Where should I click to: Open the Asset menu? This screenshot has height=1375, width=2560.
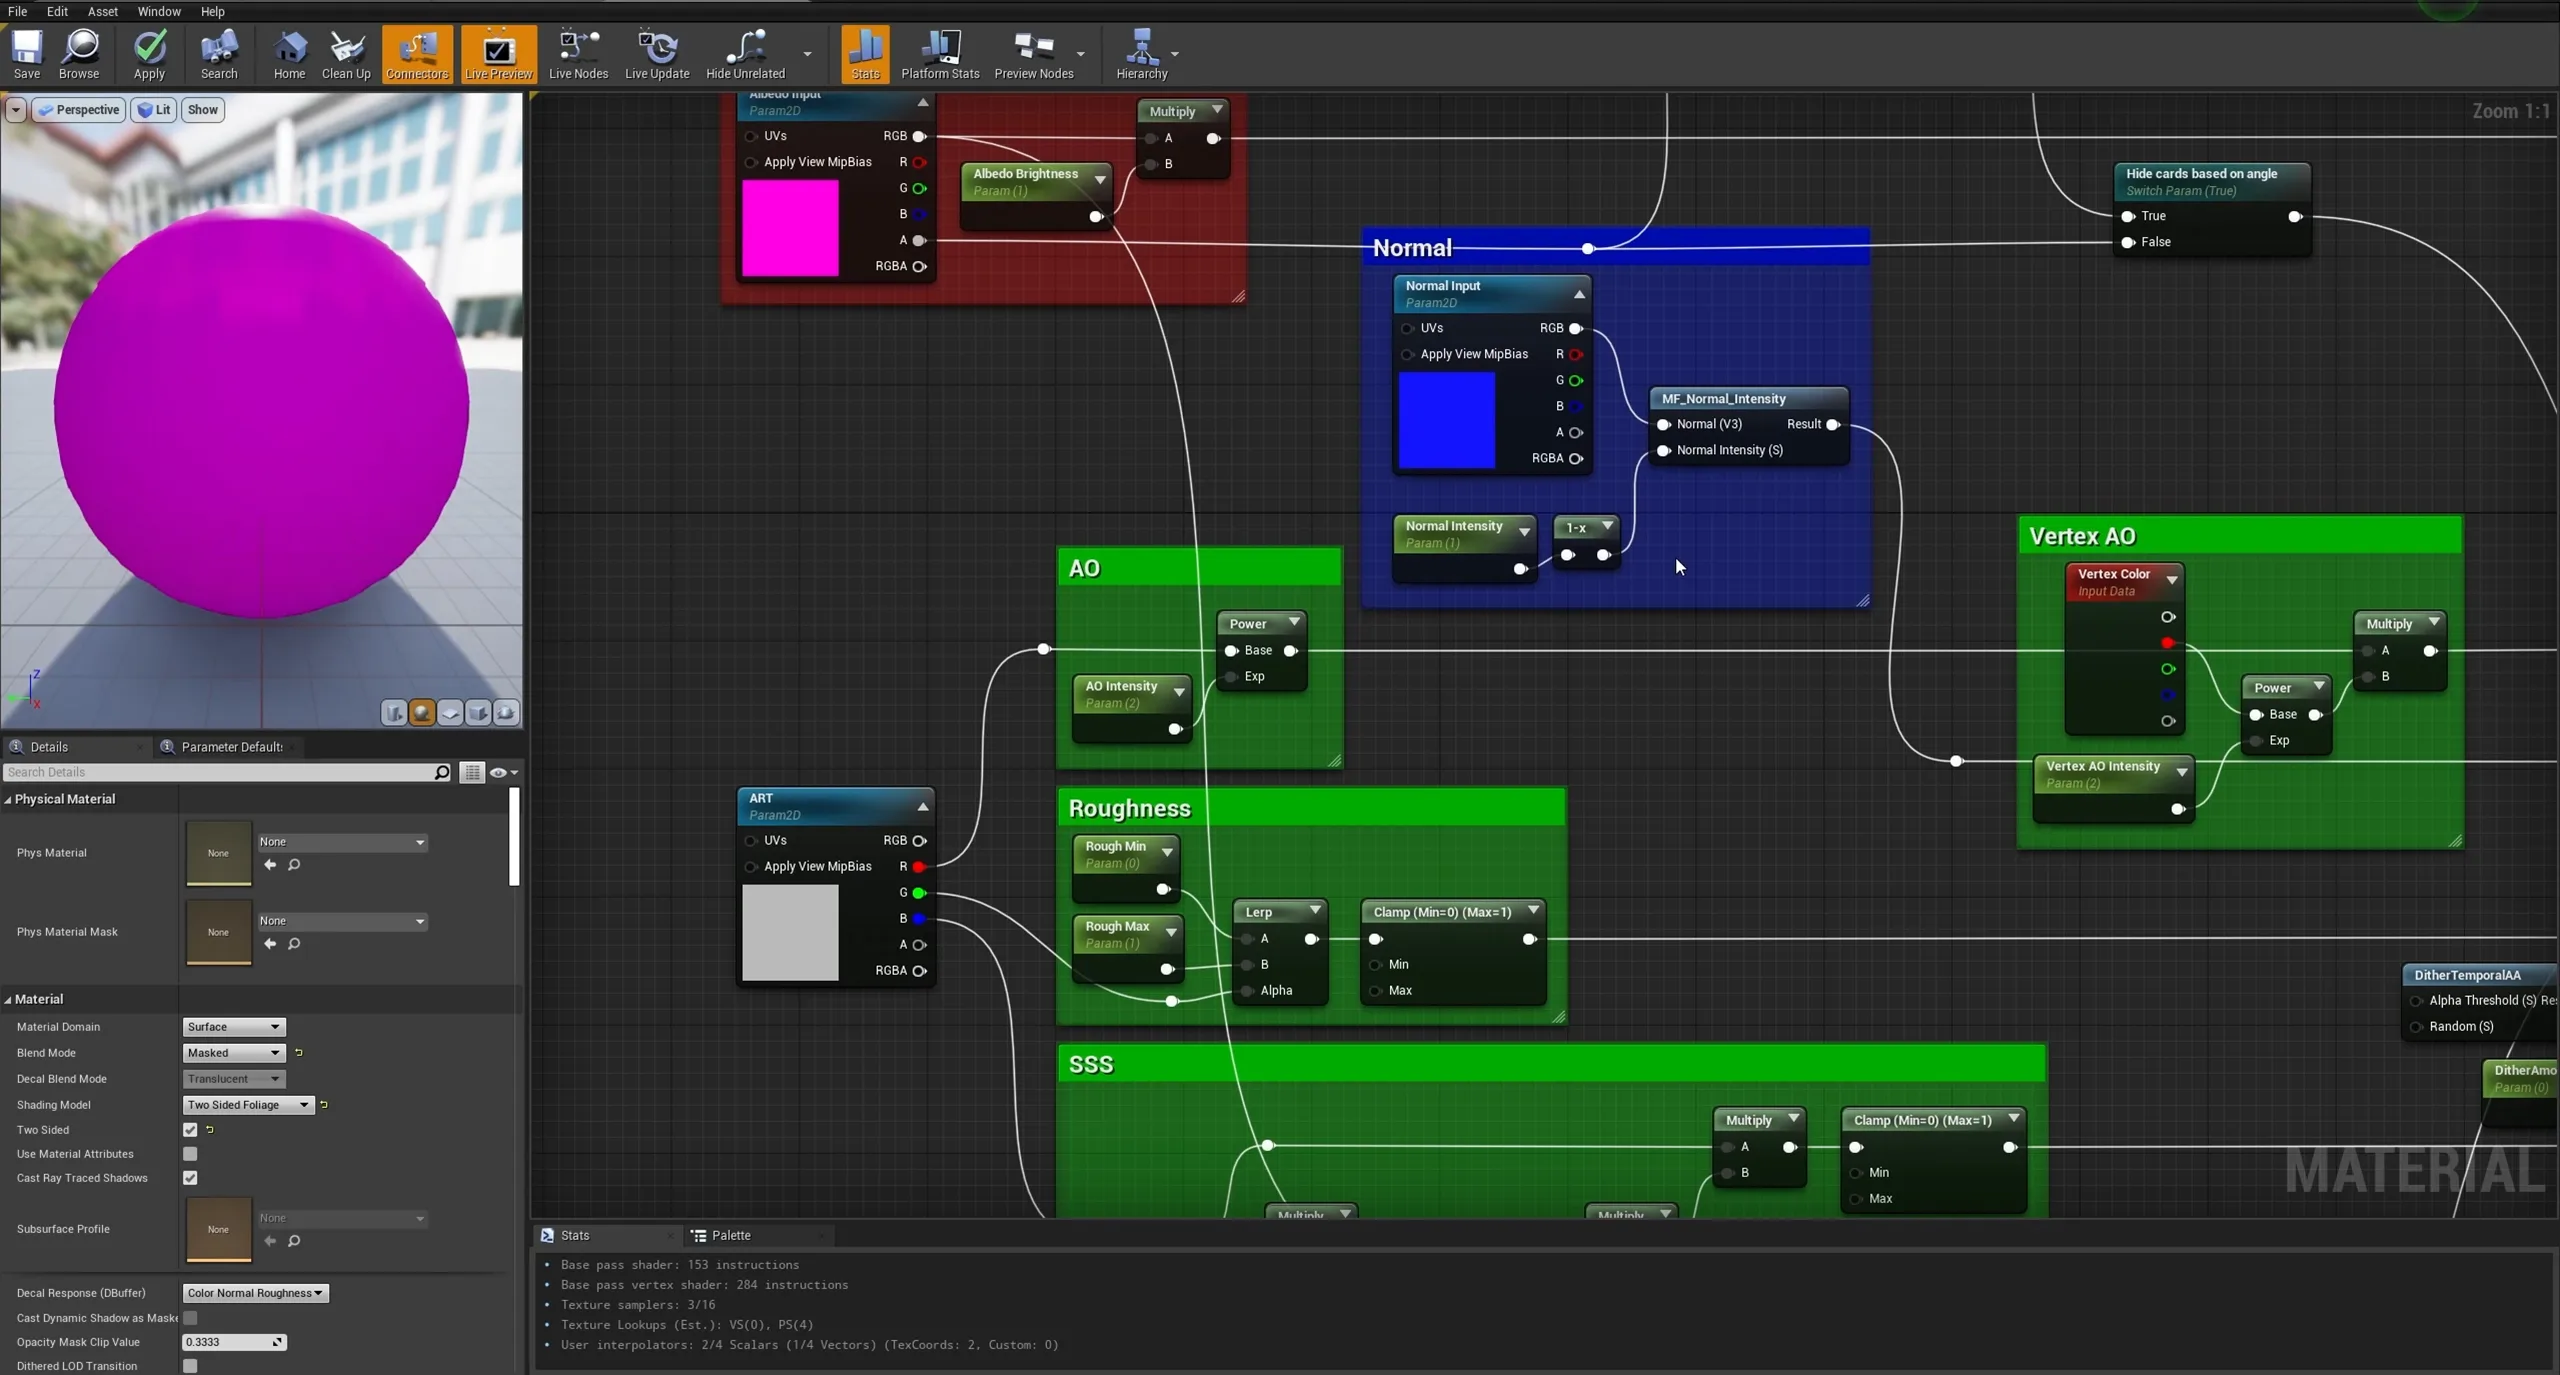(102, 11)
